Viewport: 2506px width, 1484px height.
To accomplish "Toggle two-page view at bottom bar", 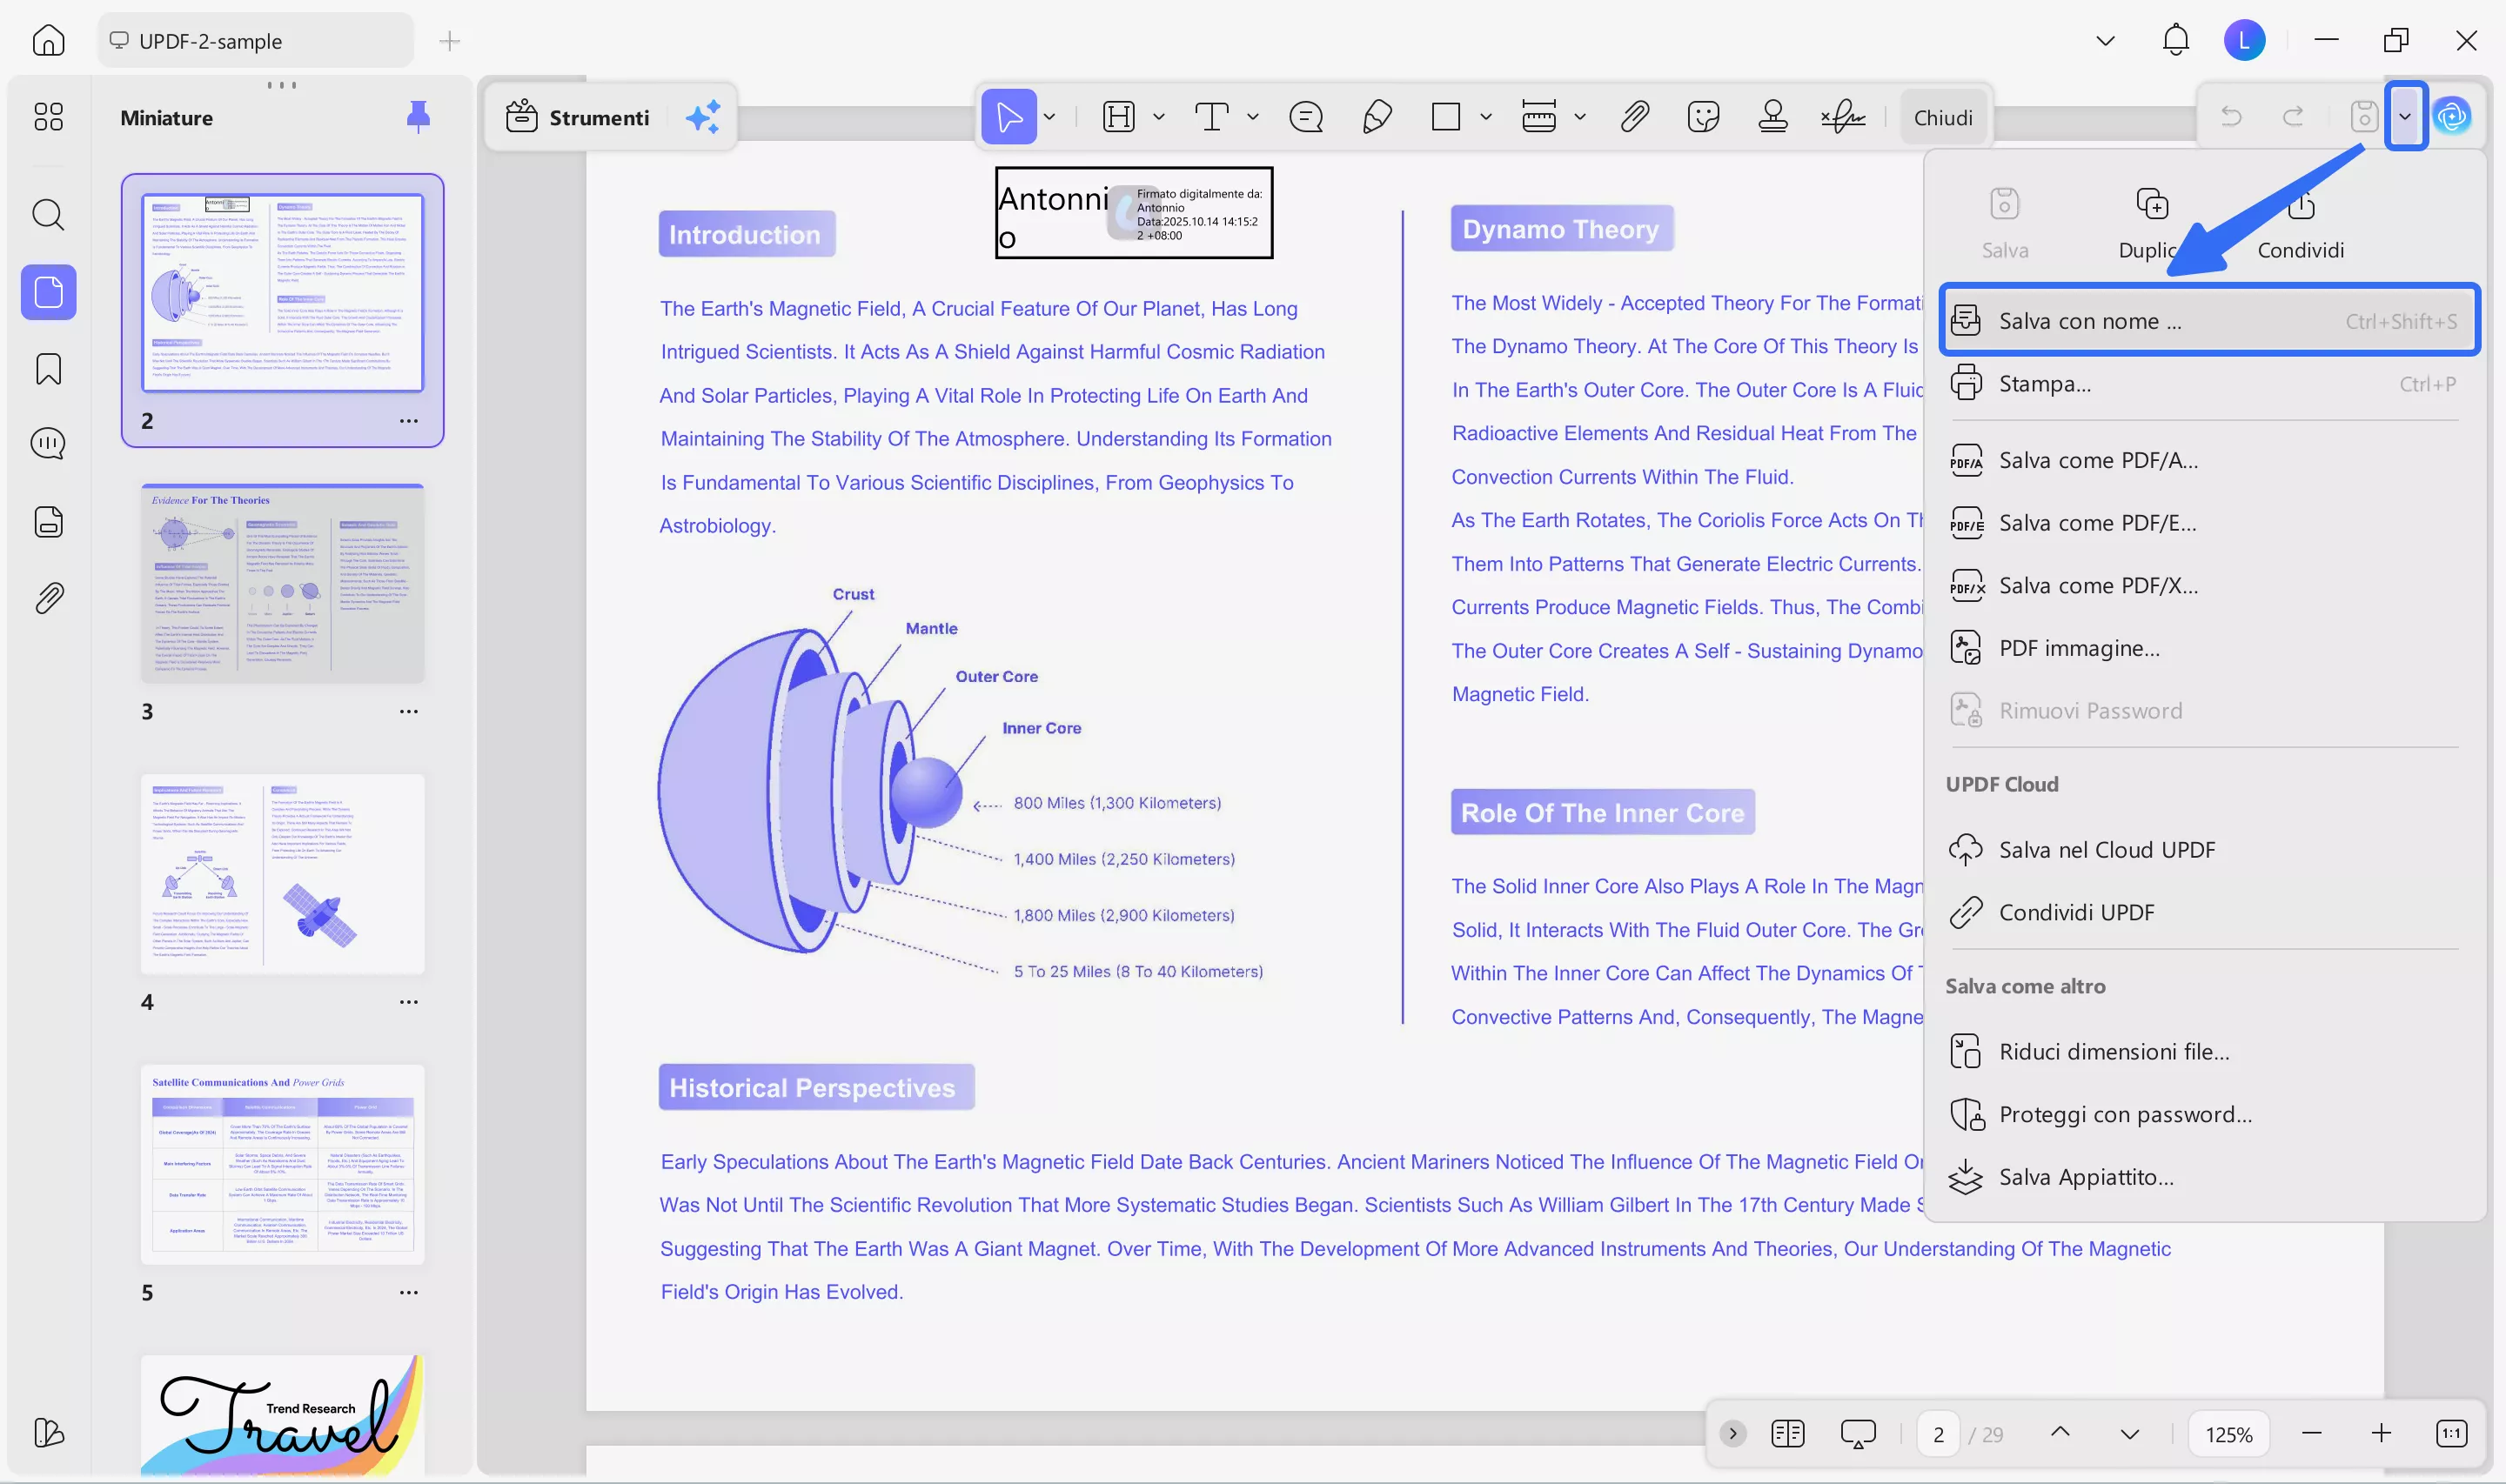I will point(1788,1433).
